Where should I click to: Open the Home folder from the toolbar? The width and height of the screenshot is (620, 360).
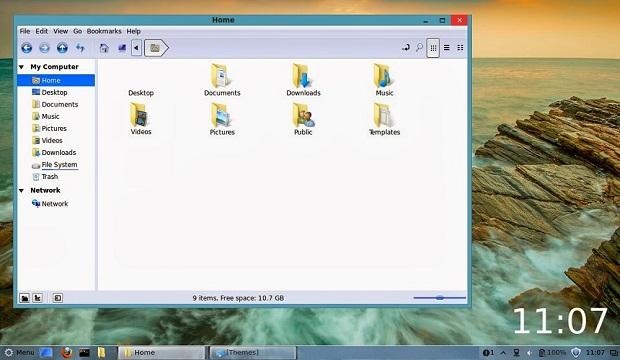[104, 48]
